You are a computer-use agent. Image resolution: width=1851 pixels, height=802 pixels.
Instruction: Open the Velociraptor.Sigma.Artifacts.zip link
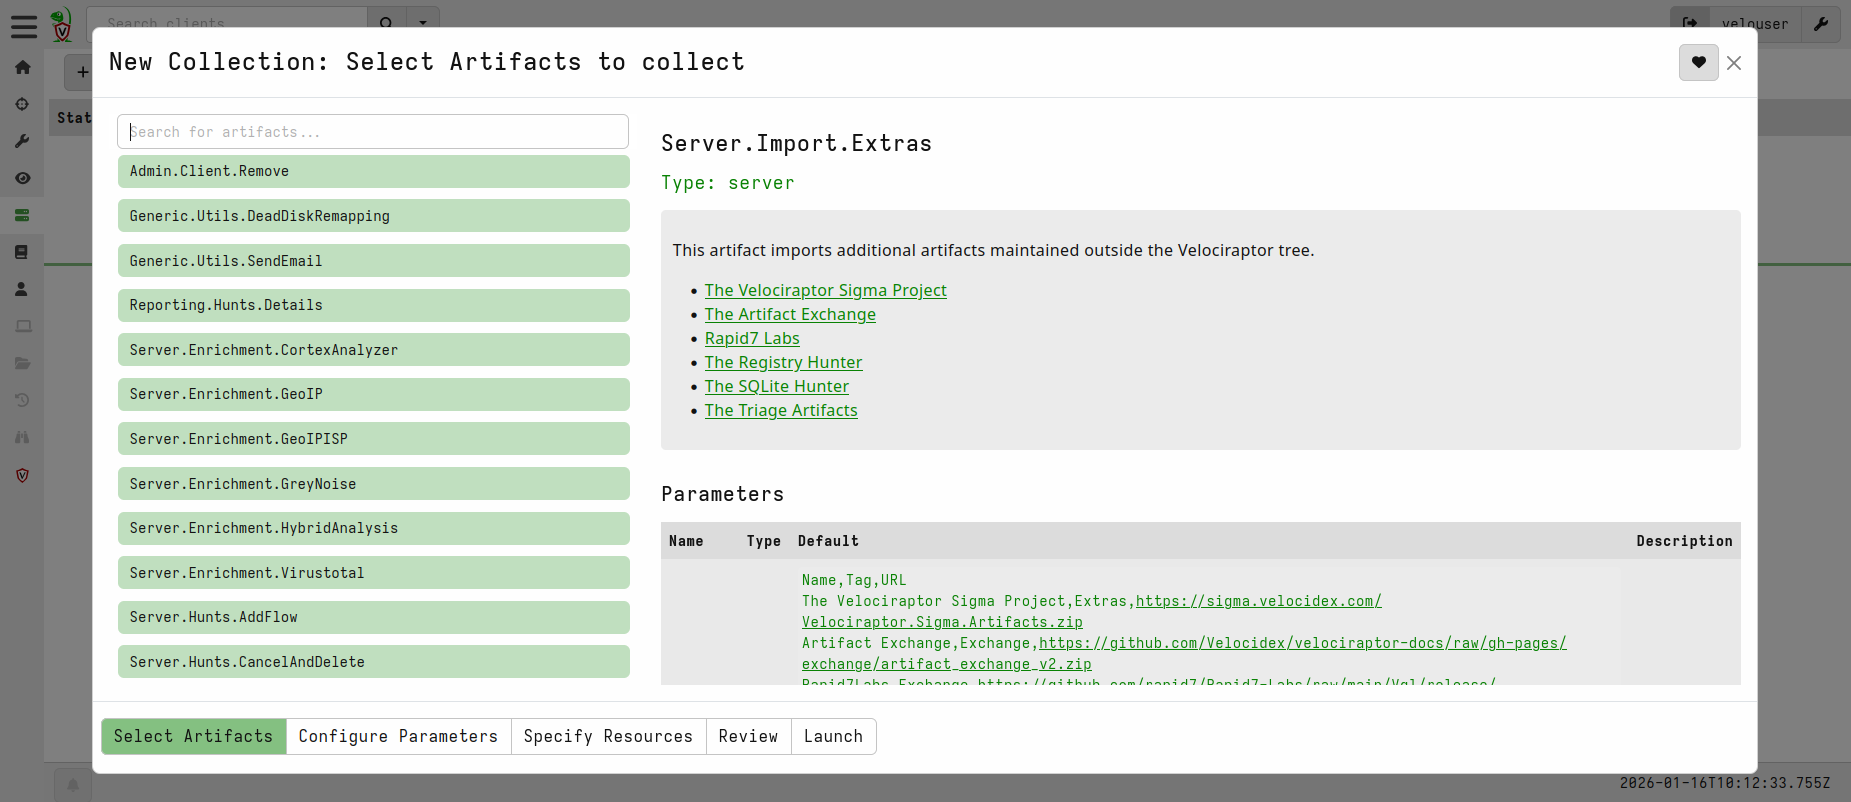tap(942, 622)
